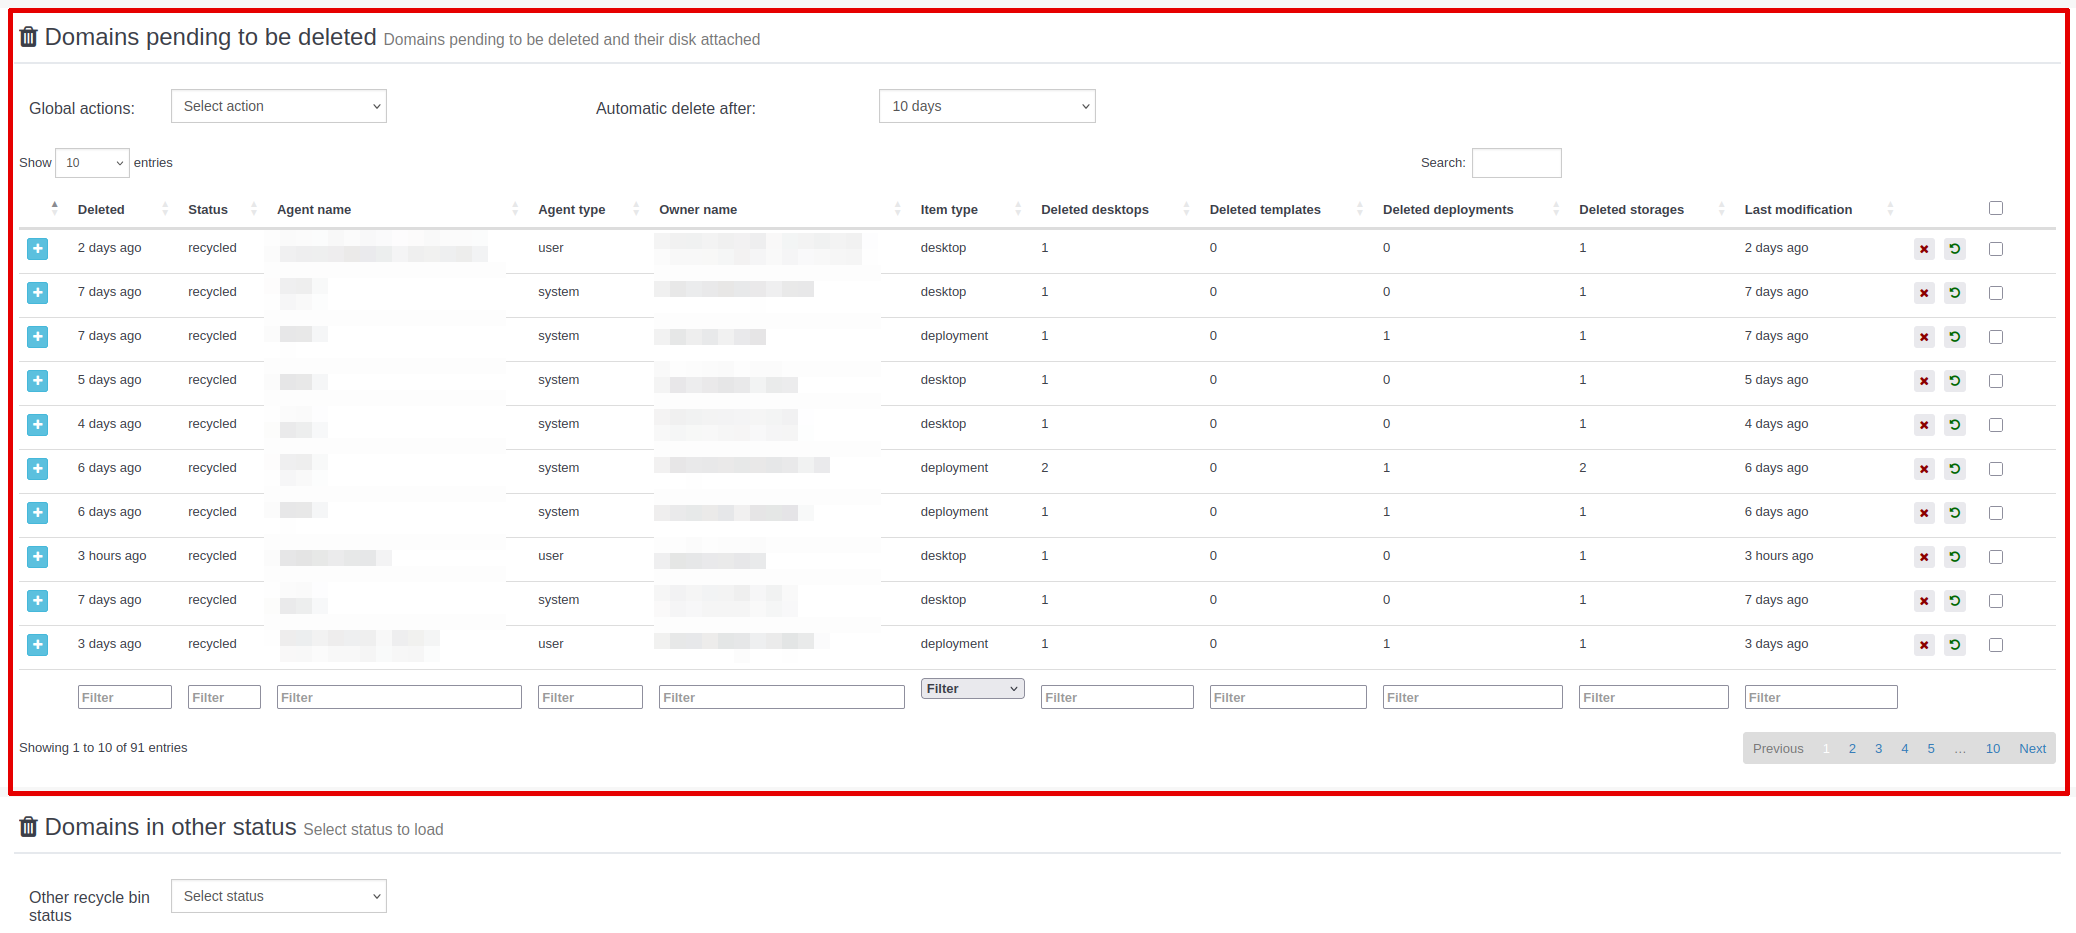Open the Select status dropdown

point(279,896)
